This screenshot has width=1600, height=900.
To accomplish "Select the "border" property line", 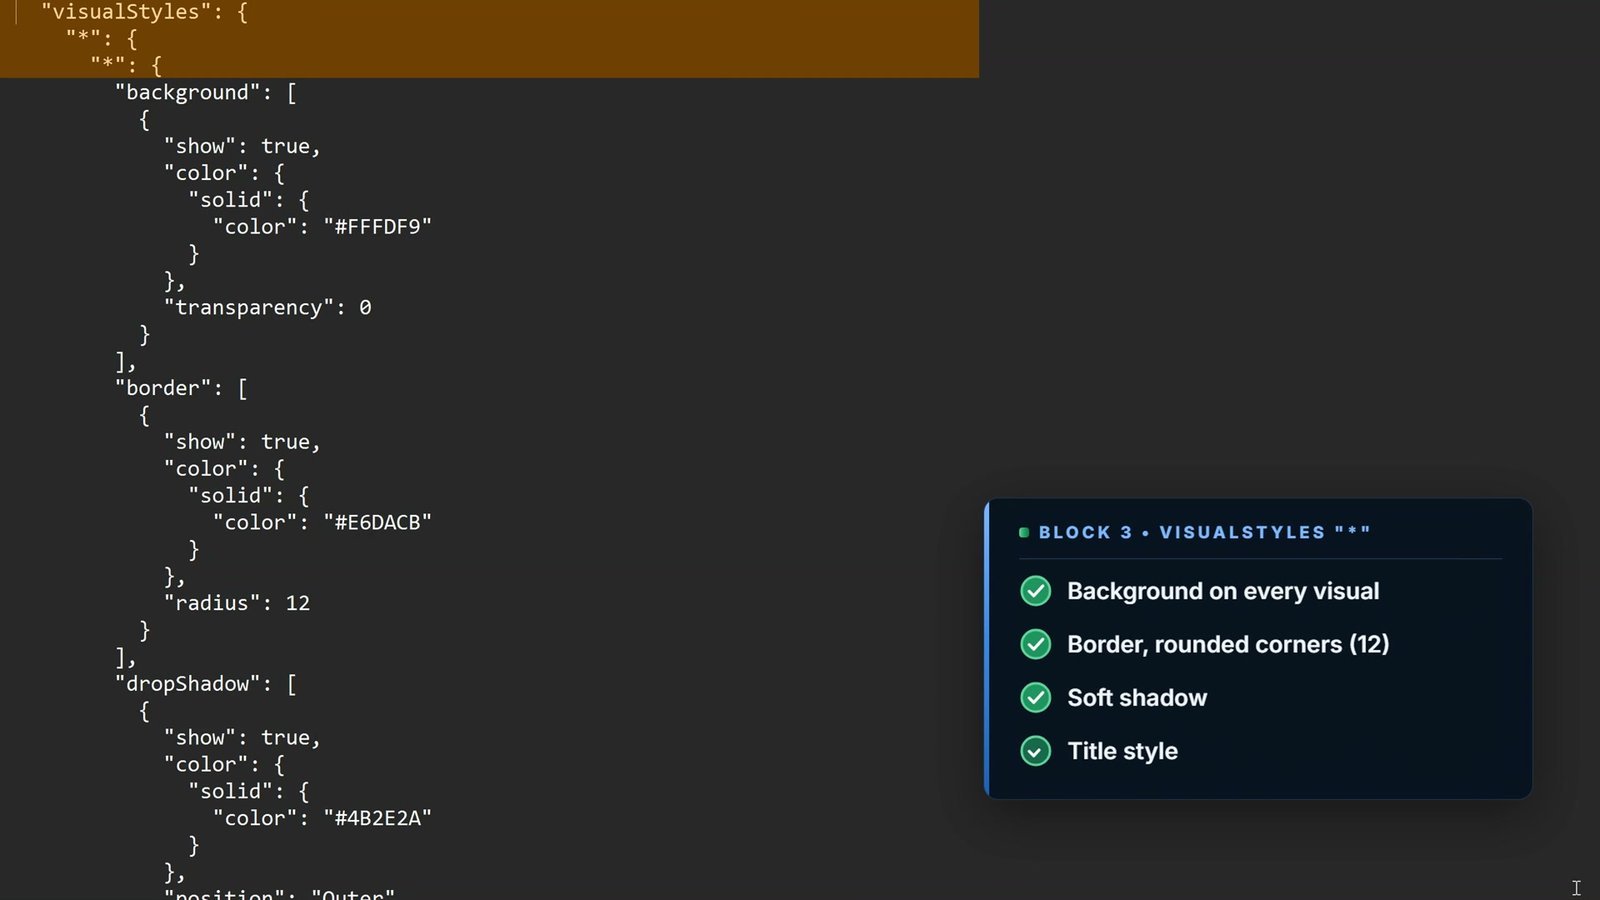I will [x=181, y=388].
